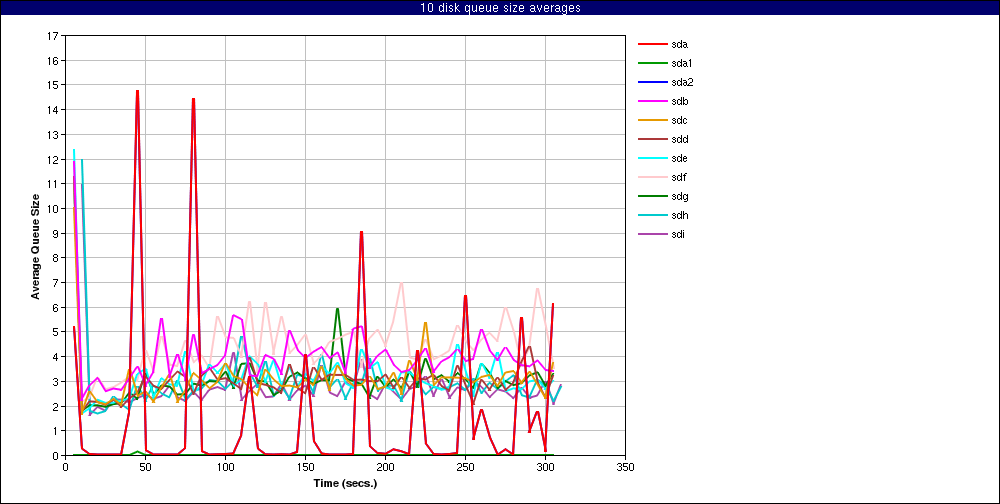
Task: Click the red sda legend line swatch
Action: click(x=652, y=44)
